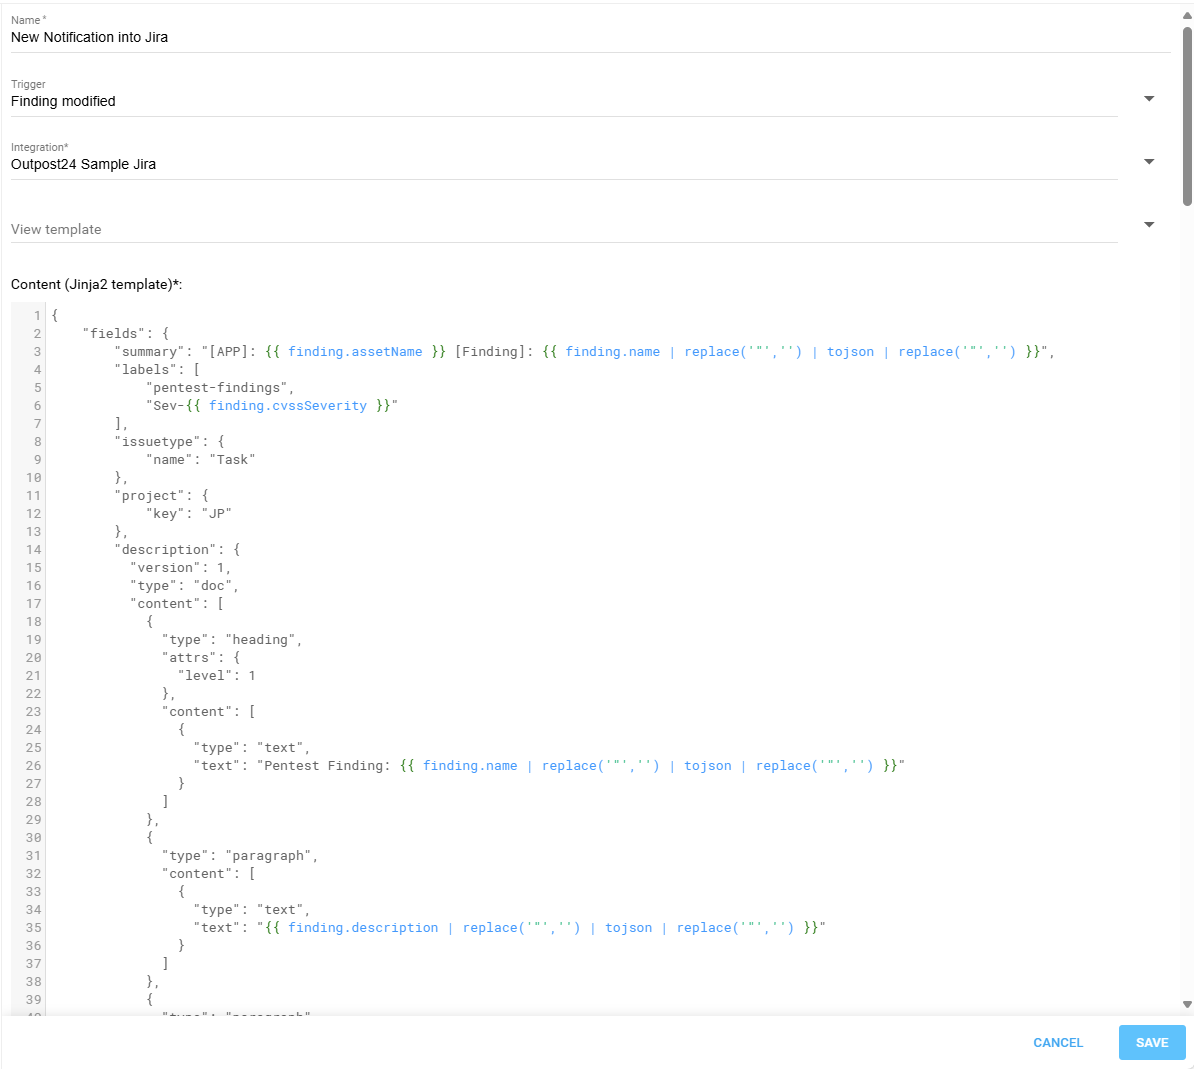1194x1069 pixels.
Task: Click the SAVE button
Action: pos(1152,1042)
